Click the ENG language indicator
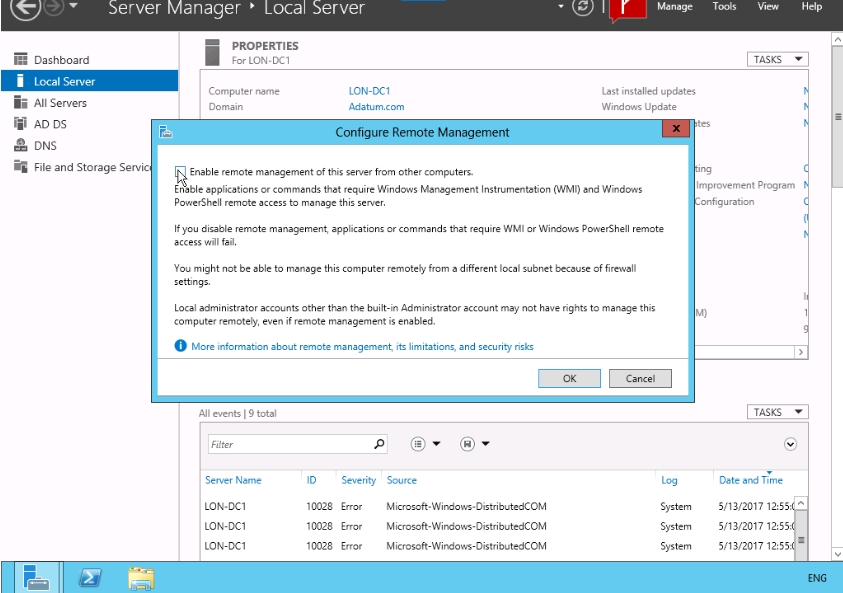Screen dimensions: 843x593 (x=817, y=578)
